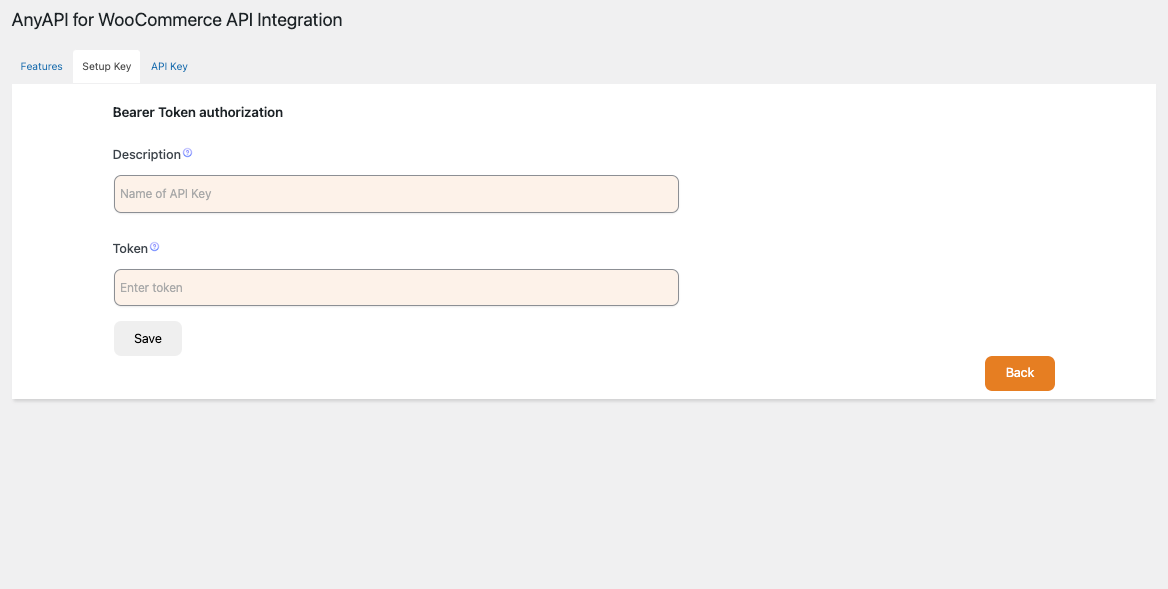Switch to the API Key tab
1168x589 pixels.
169,67
